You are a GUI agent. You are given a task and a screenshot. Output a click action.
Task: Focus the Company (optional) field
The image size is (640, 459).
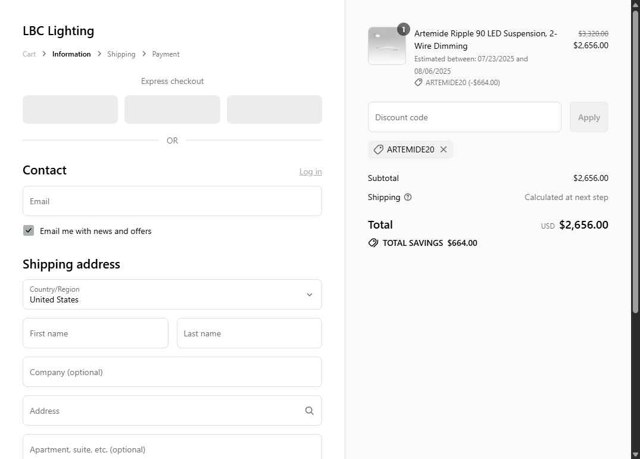(172, 372)
